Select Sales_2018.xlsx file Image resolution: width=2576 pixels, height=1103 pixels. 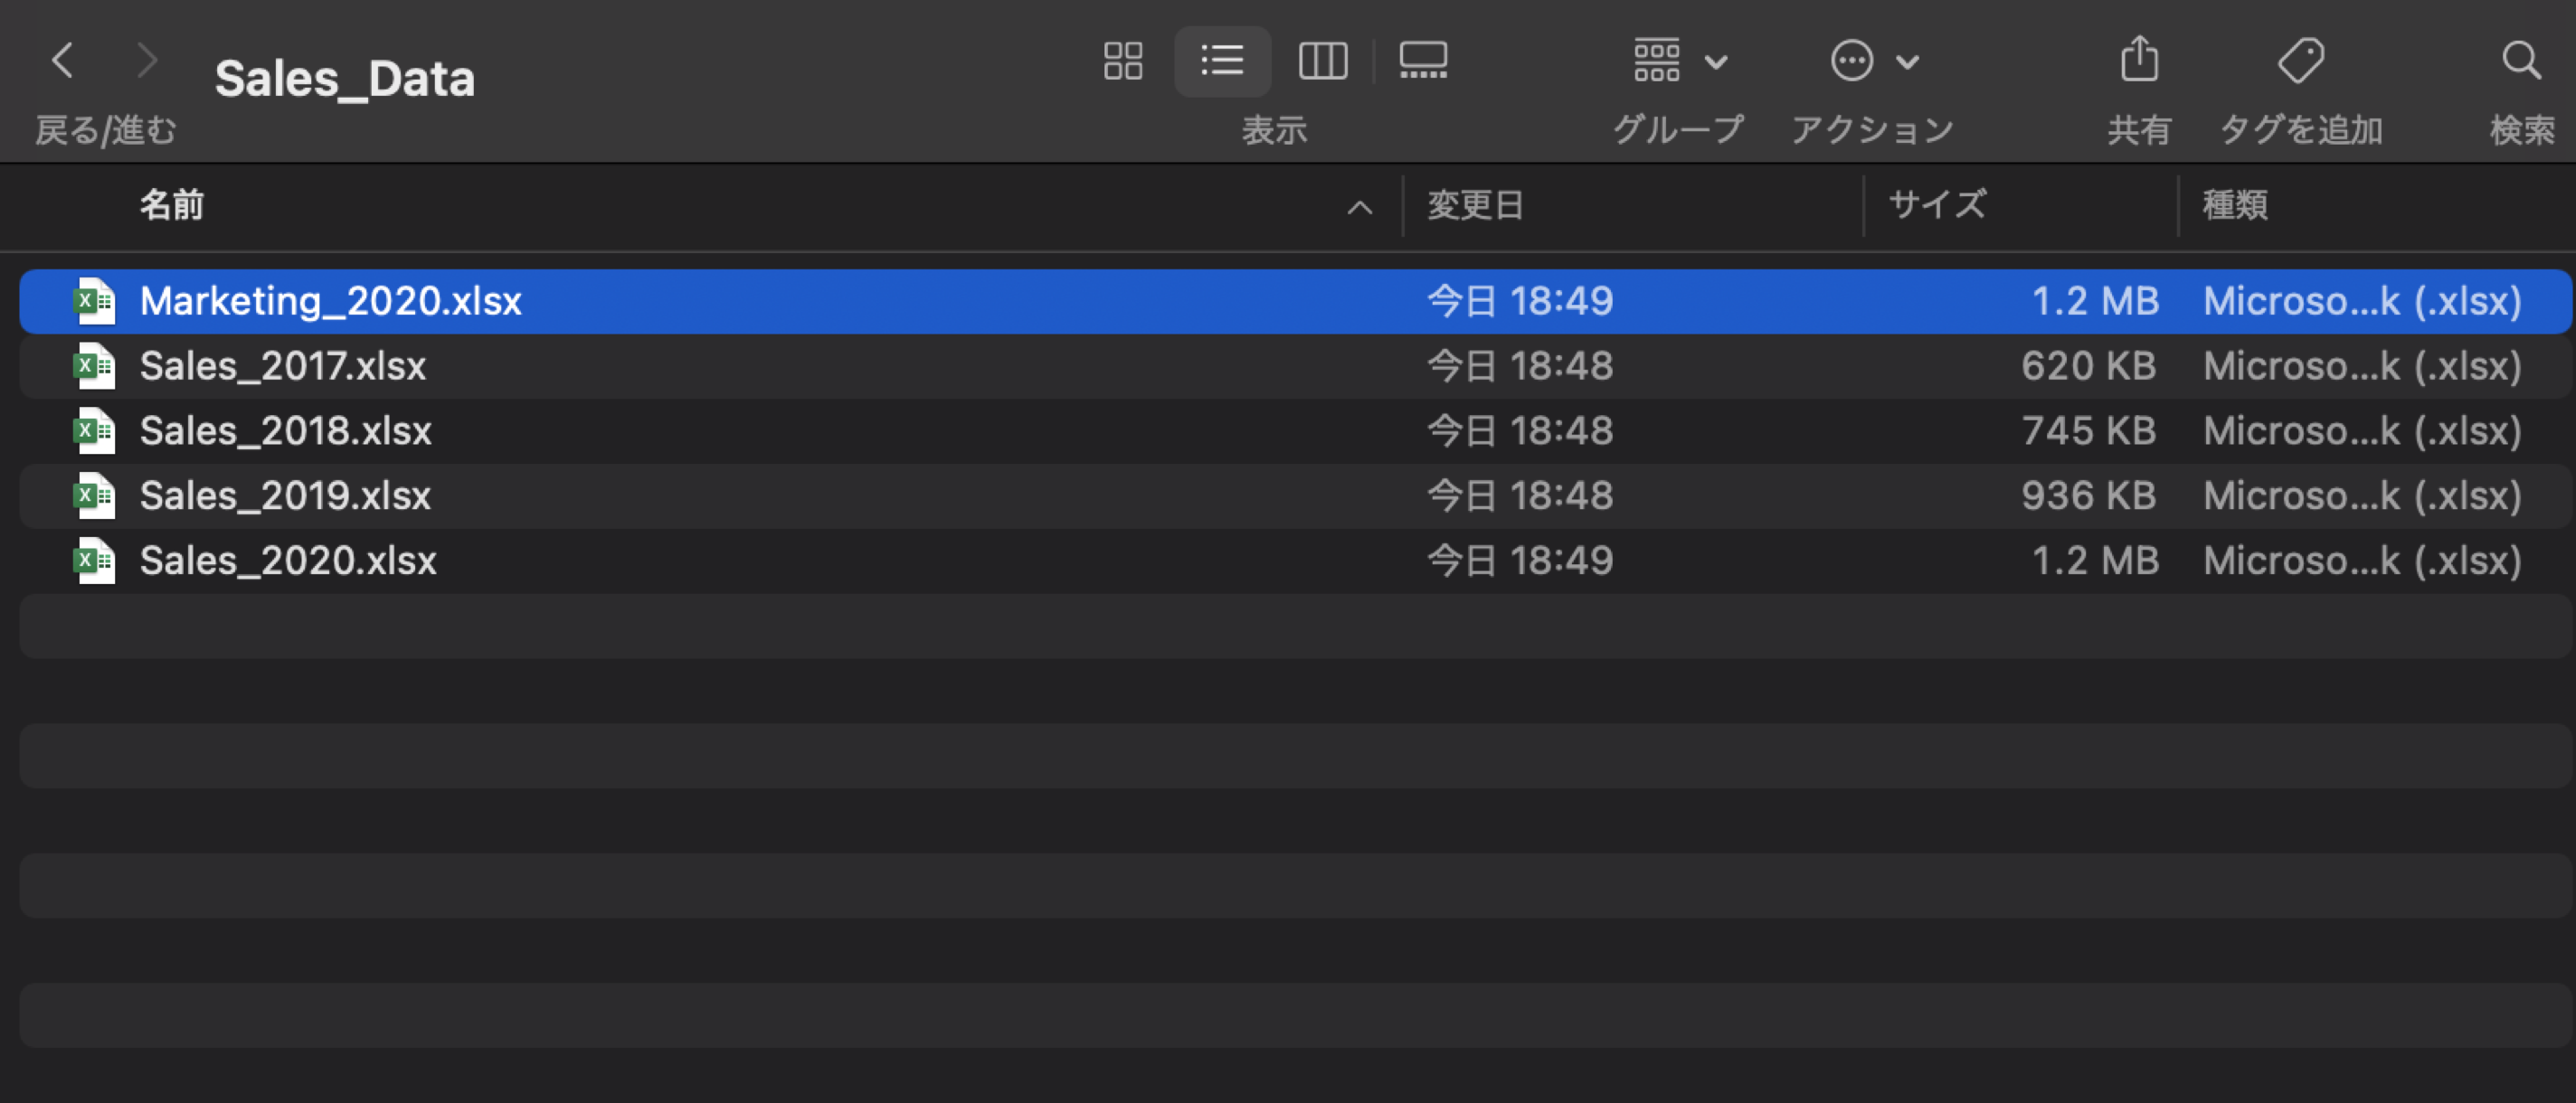(1295, 431)
